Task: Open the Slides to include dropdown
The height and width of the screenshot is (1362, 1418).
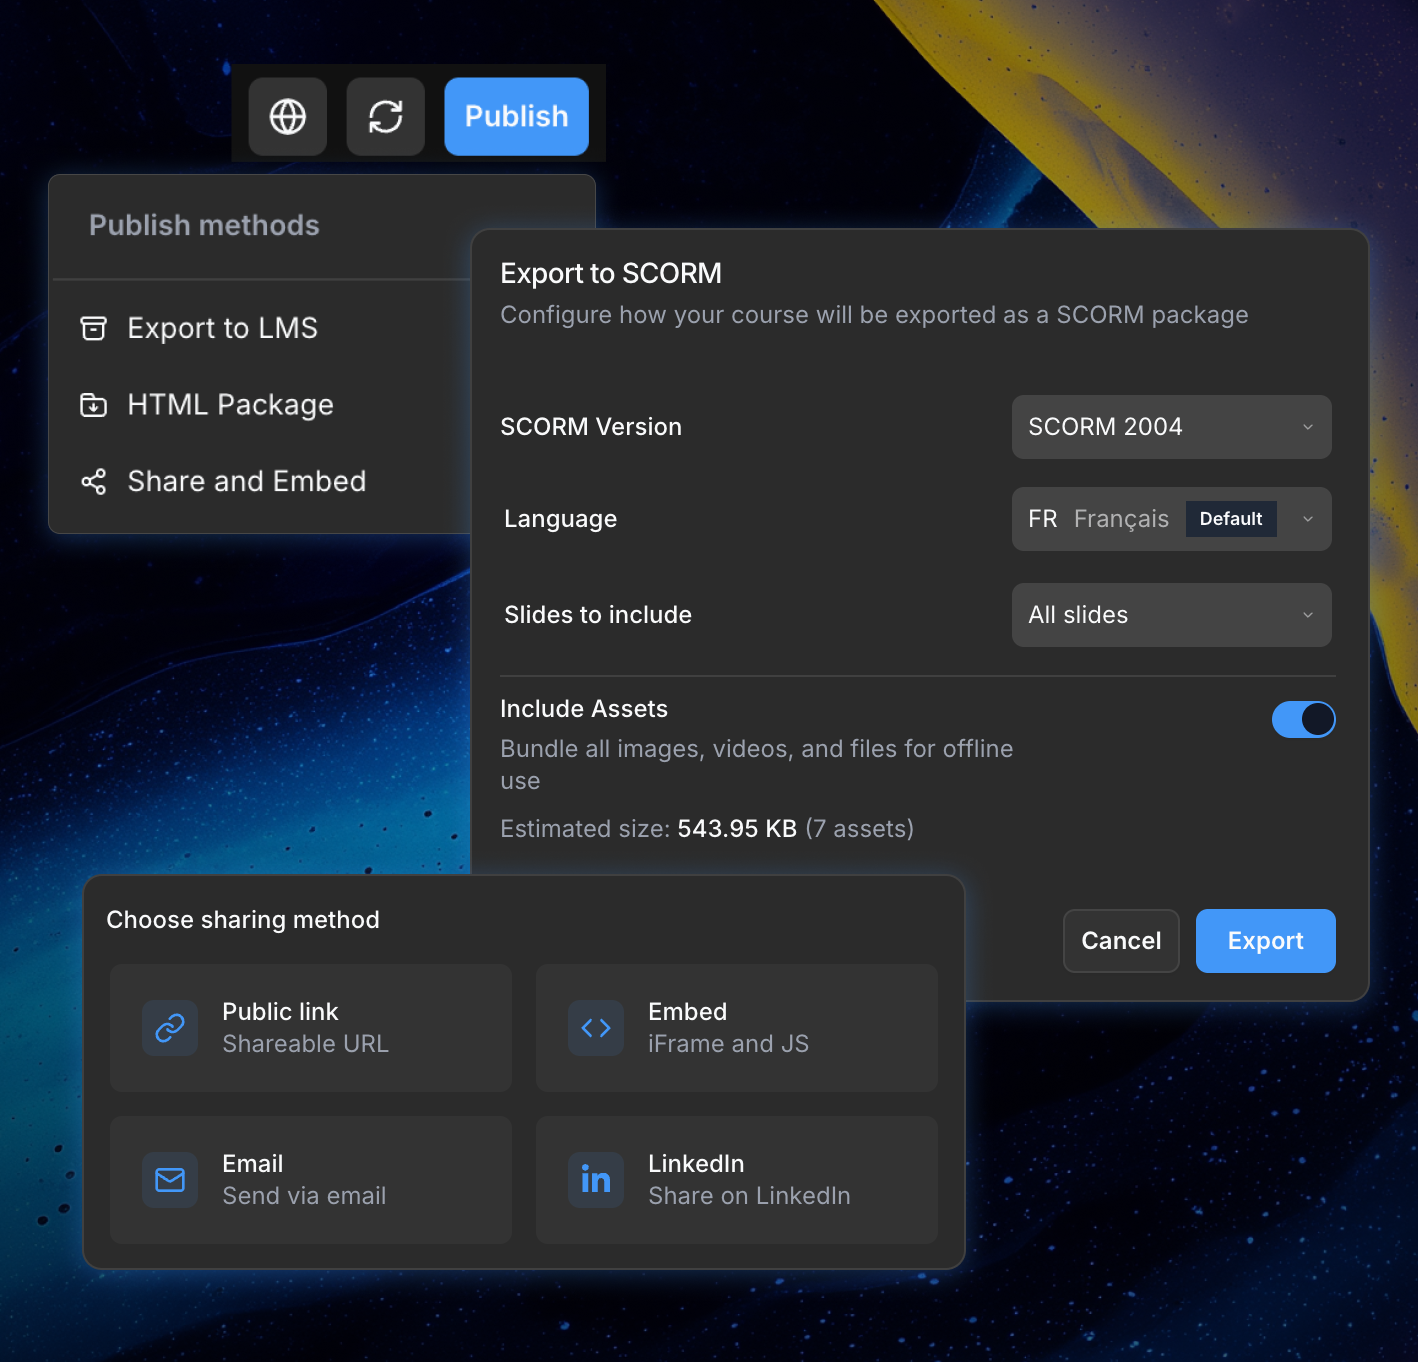Action: pyautogui.click(x=1171, y=615)
